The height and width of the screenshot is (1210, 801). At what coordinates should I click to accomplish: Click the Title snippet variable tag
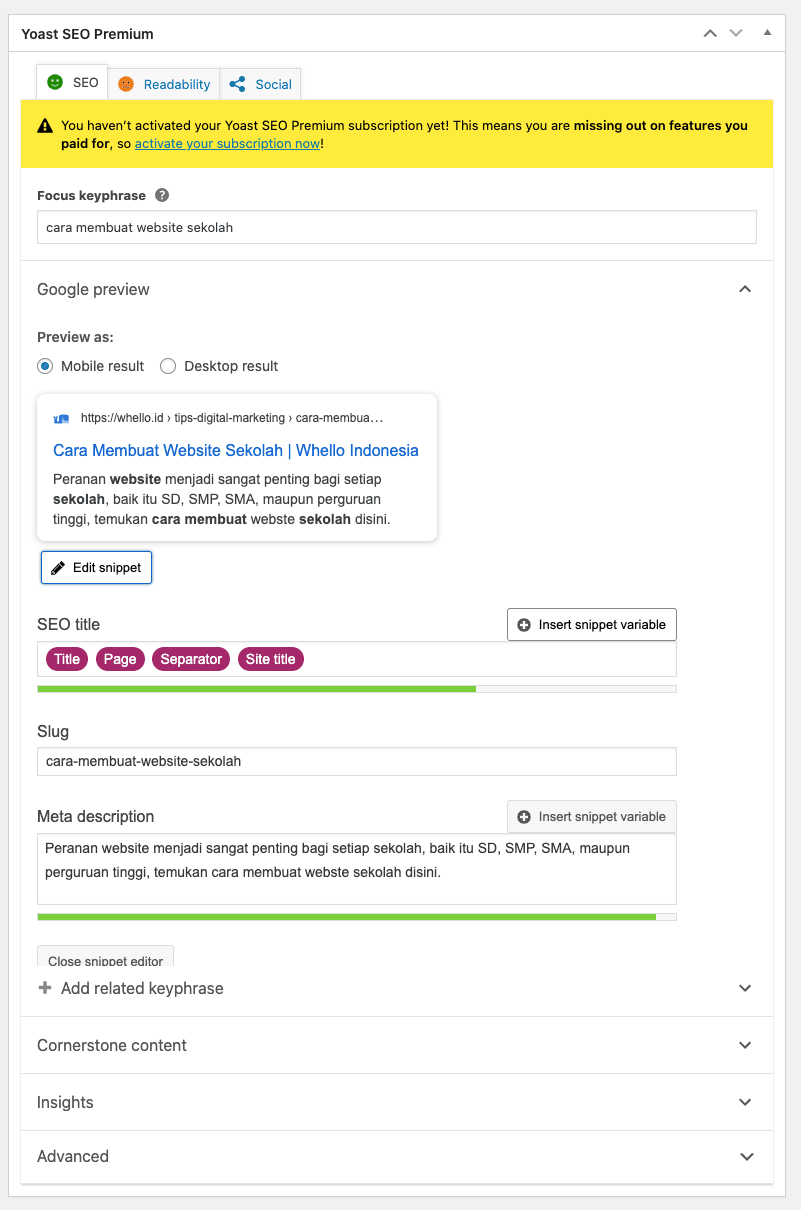pyautogui.click(x=67, y=659)
